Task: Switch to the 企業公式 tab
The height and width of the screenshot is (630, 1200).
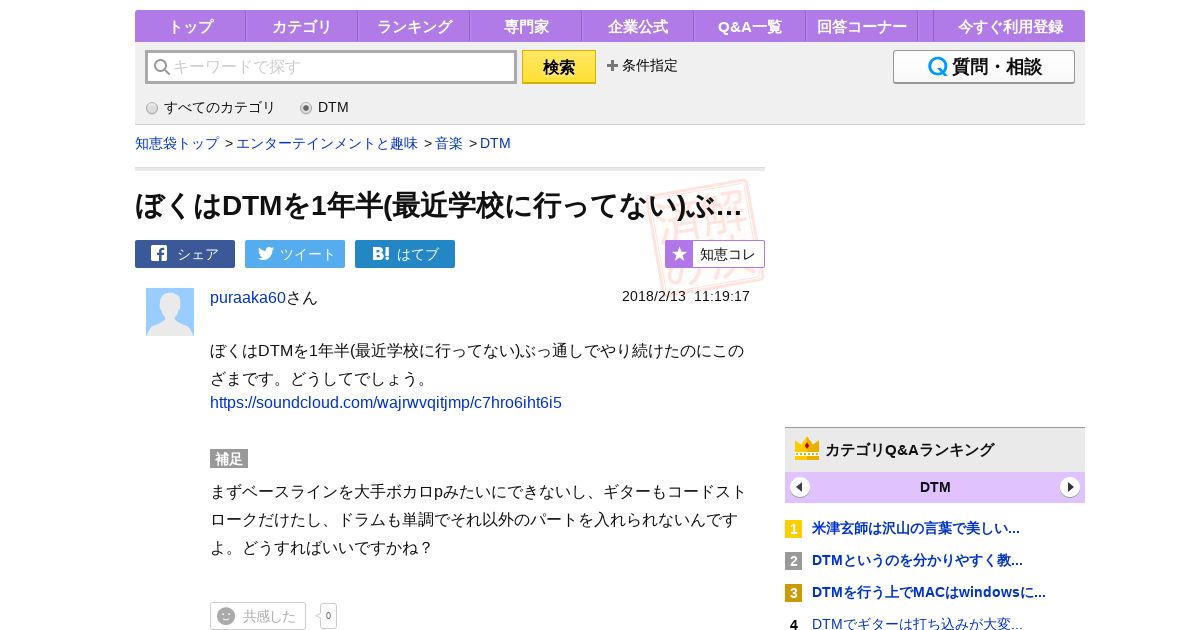Action: pyautogui.click(x=637, y=26)
